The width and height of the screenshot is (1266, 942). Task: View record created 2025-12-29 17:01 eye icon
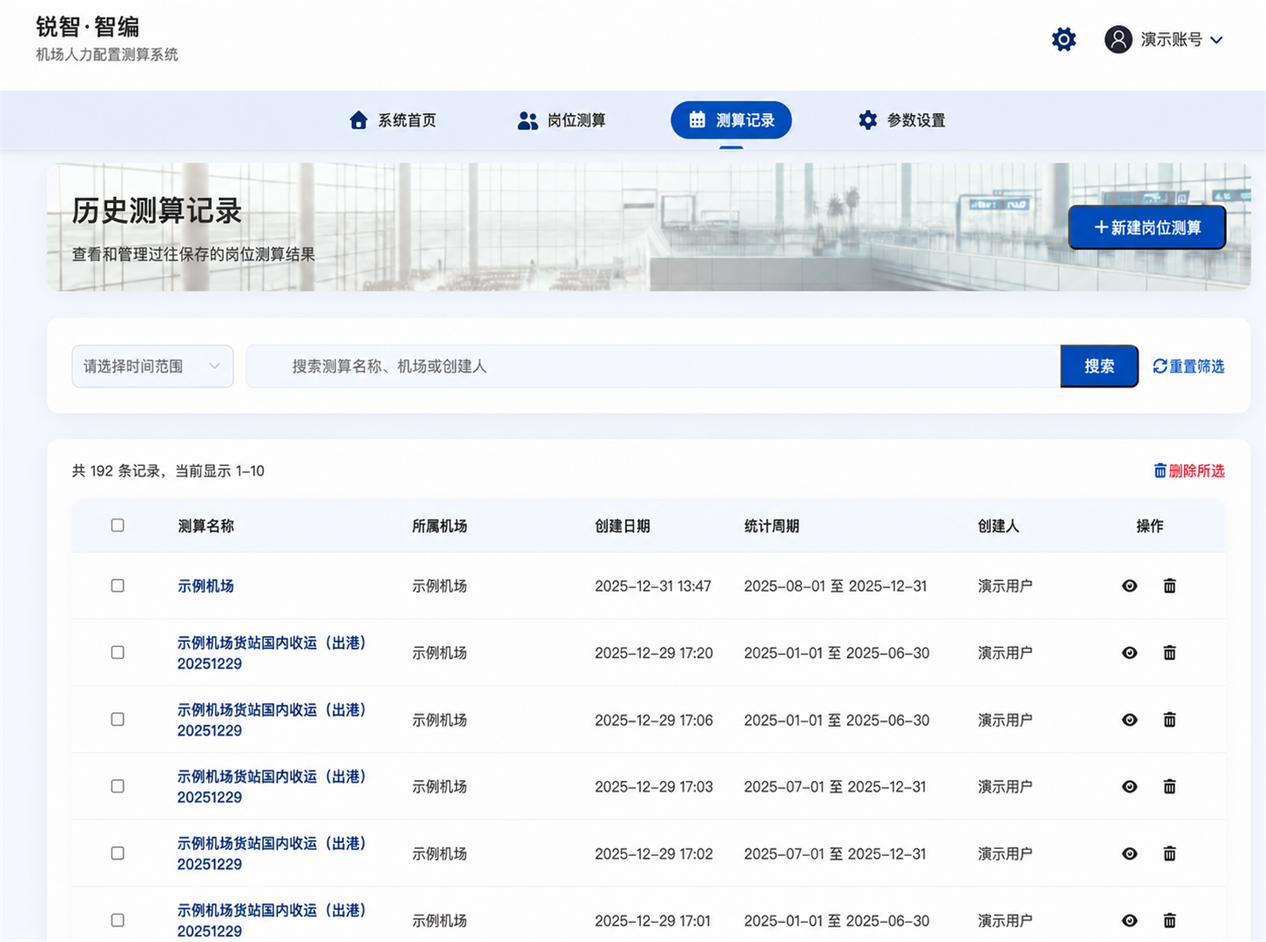click(1130, 921)
